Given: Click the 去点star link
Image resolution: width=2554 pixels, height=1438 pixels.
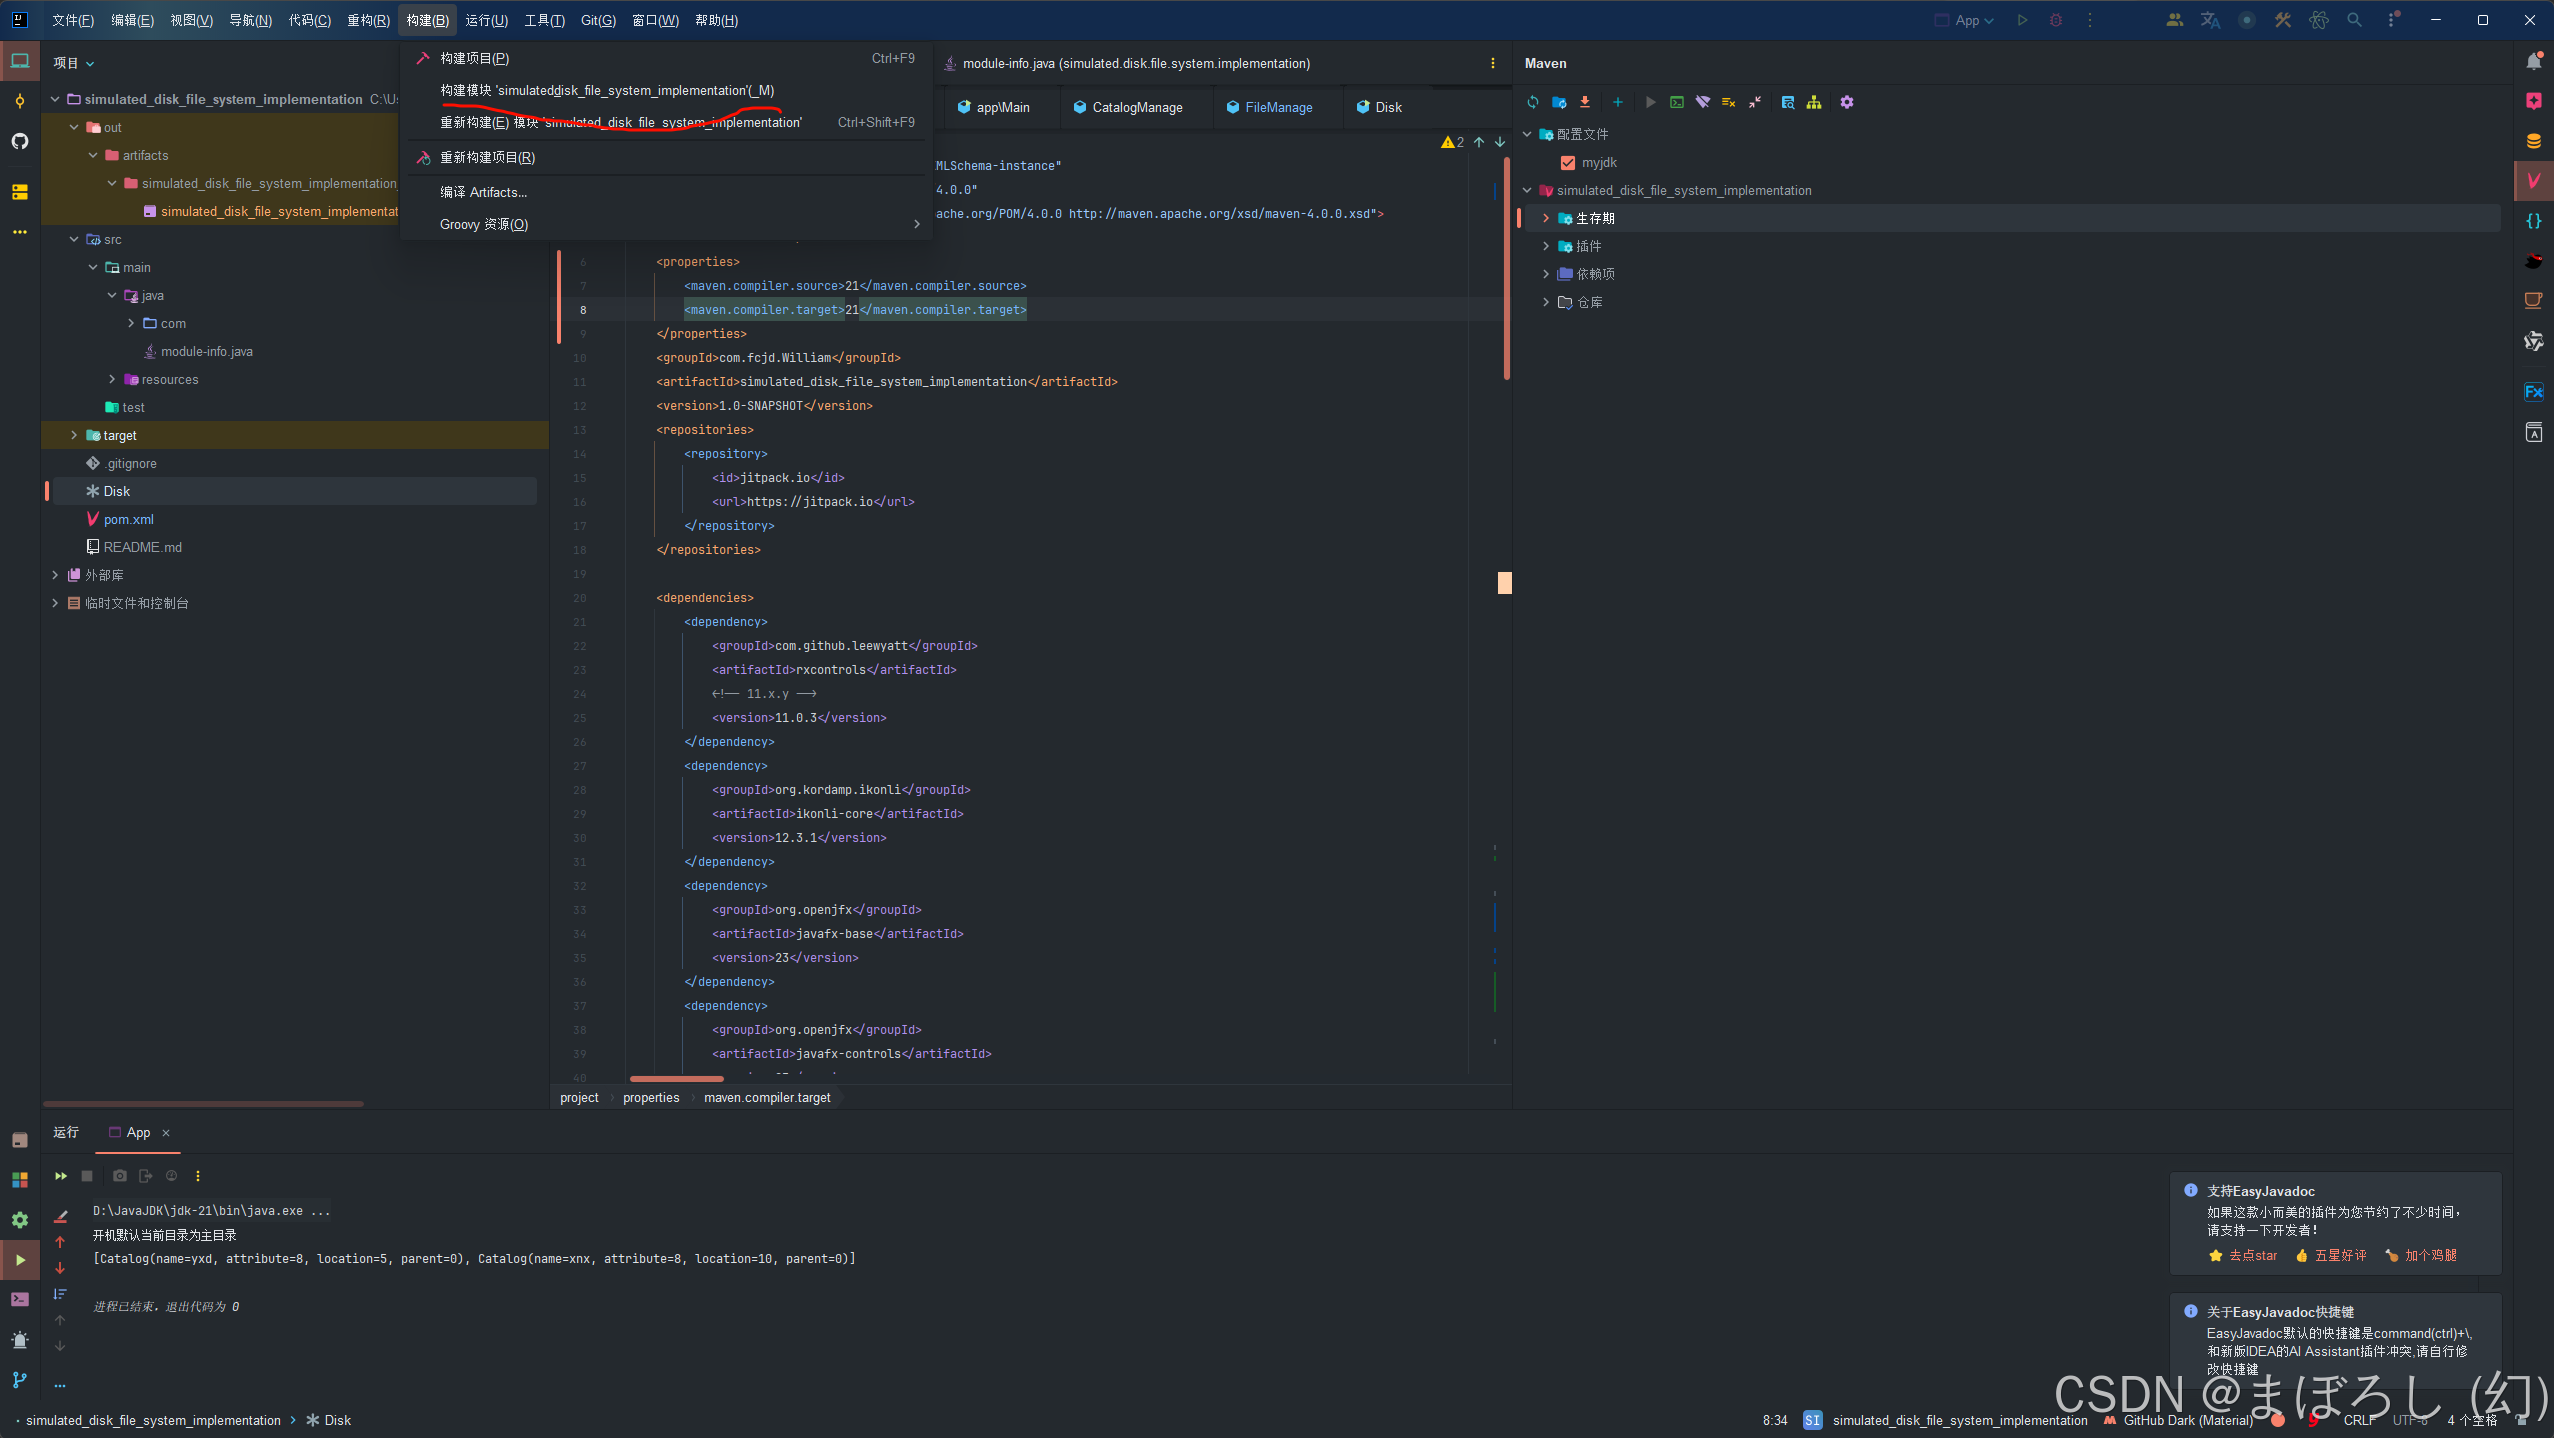Looking at the screenshot, I should pyautogui.click(x=2252, y=1255).
